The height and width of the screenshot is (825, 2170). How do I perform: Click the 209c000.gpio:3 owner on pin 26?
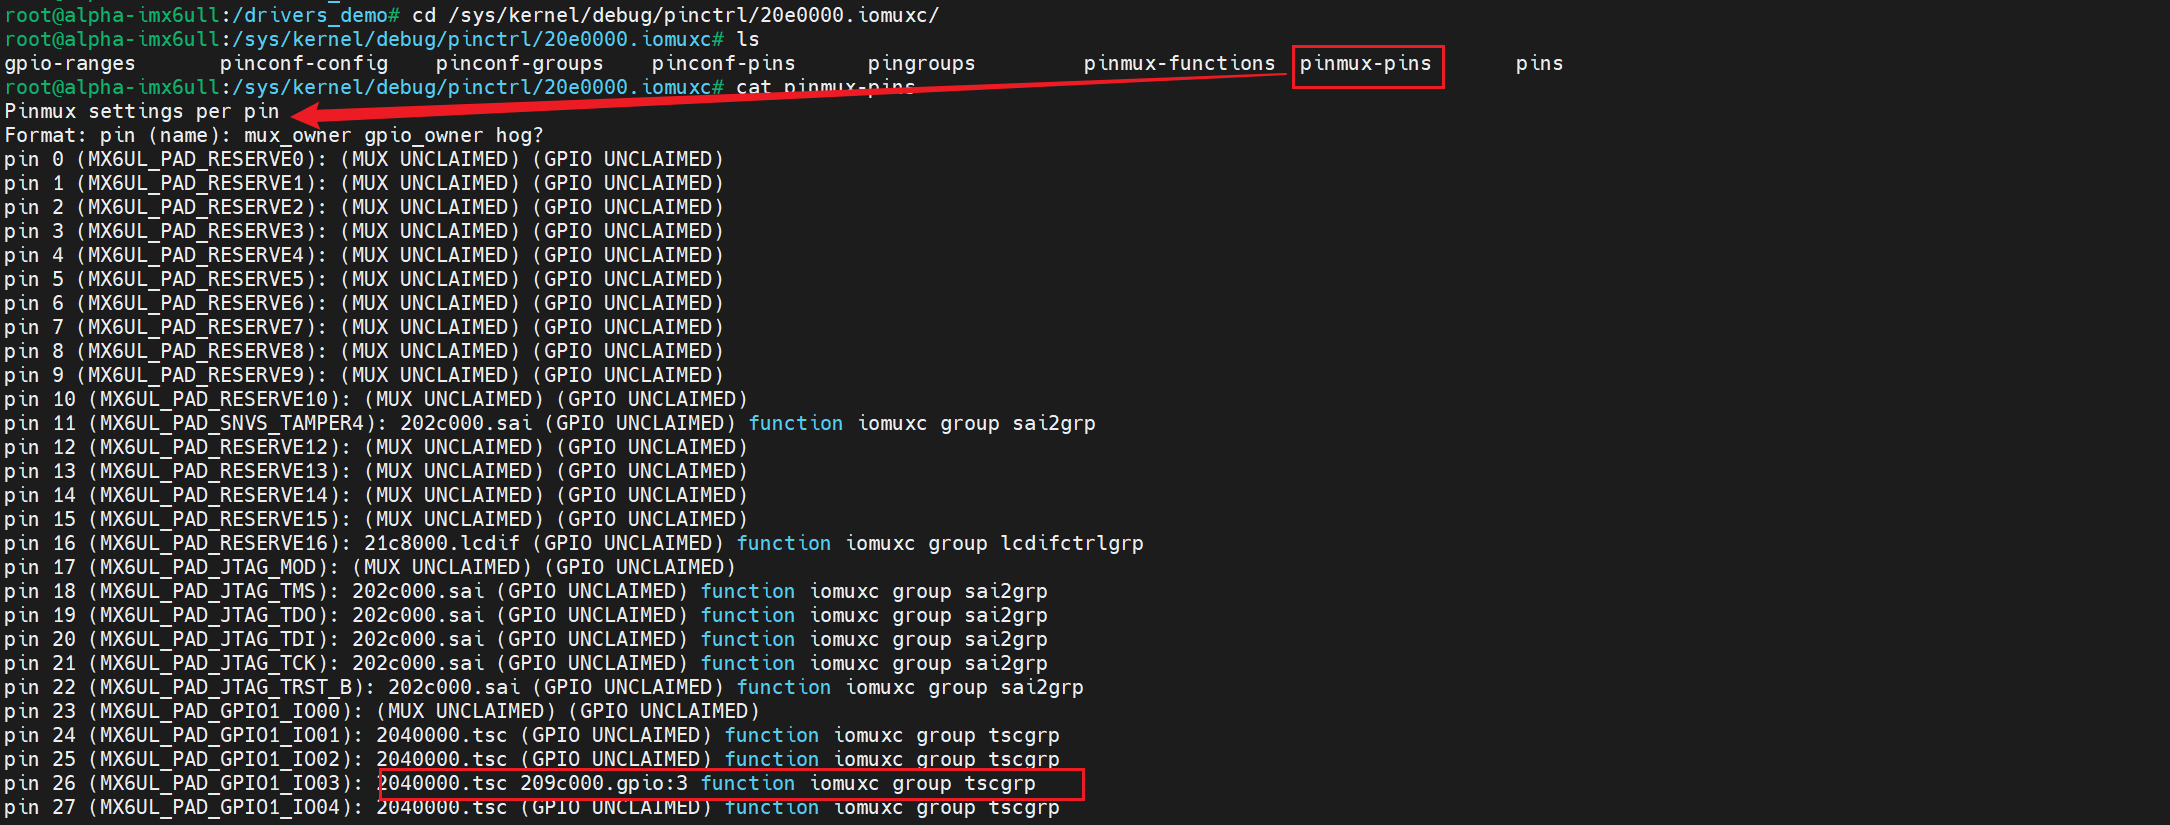(604, 784)
